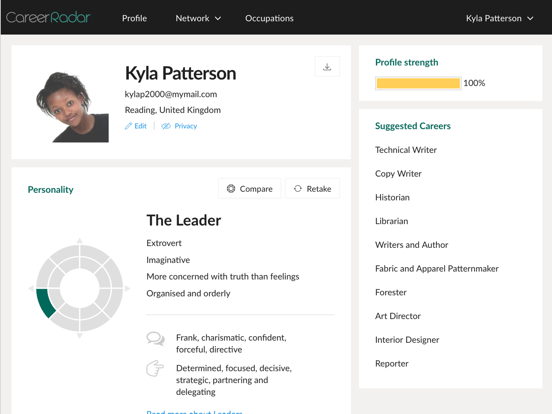Click the Kyla Patterson name heading

pyautogui.click(x=181, y=74)
